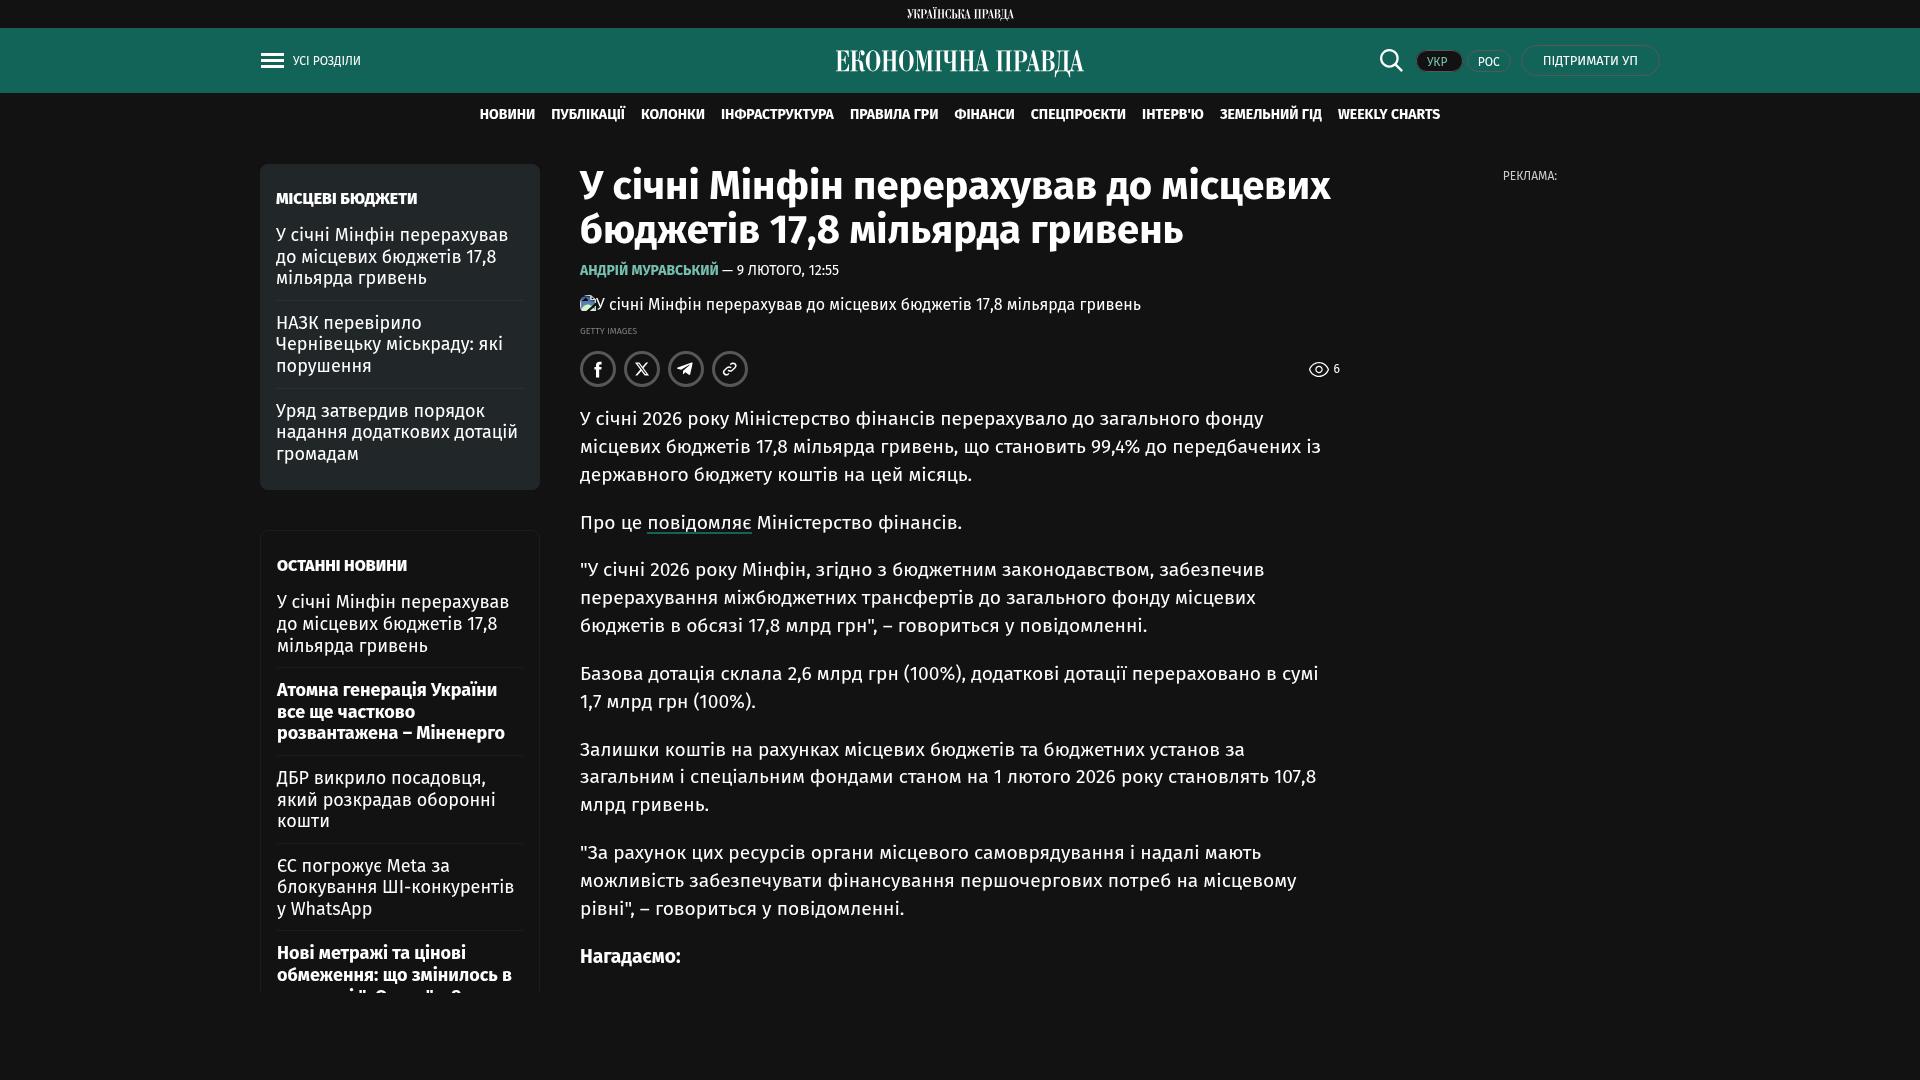Open Weekly Charts section
Screen dimensions: 1920x1080
[x=1388, y=115]
